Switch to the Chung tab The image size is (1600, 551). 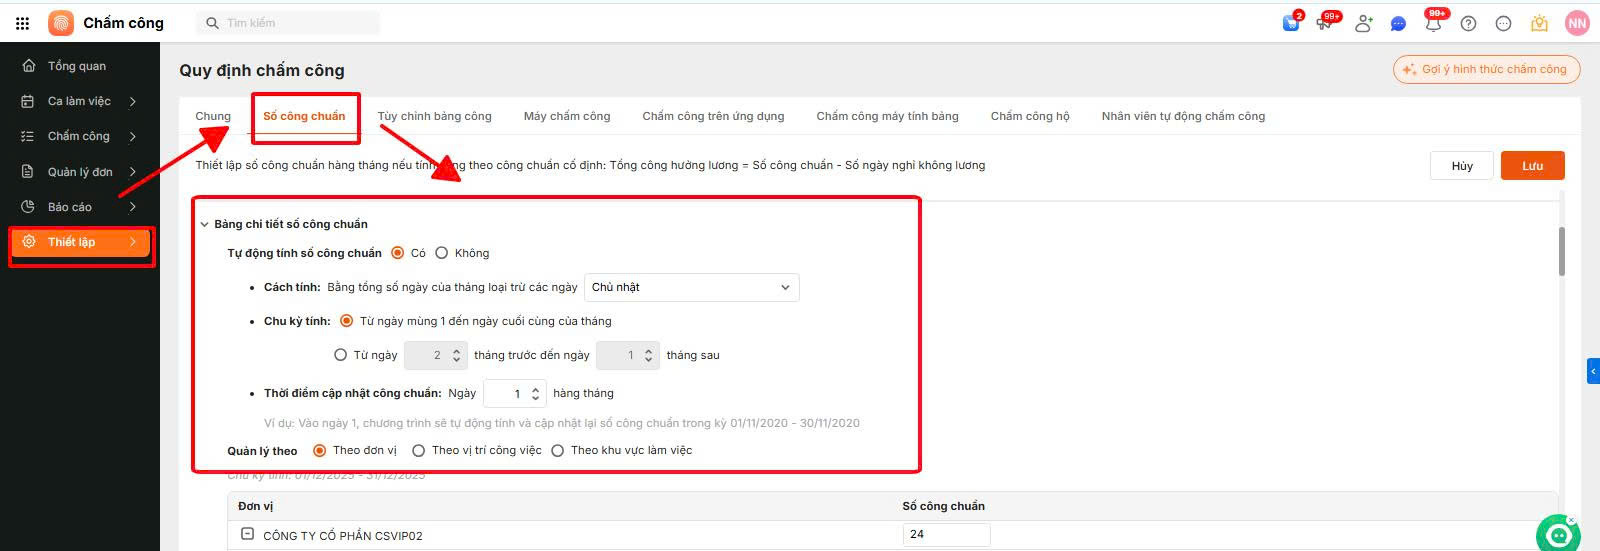(213, 116)
